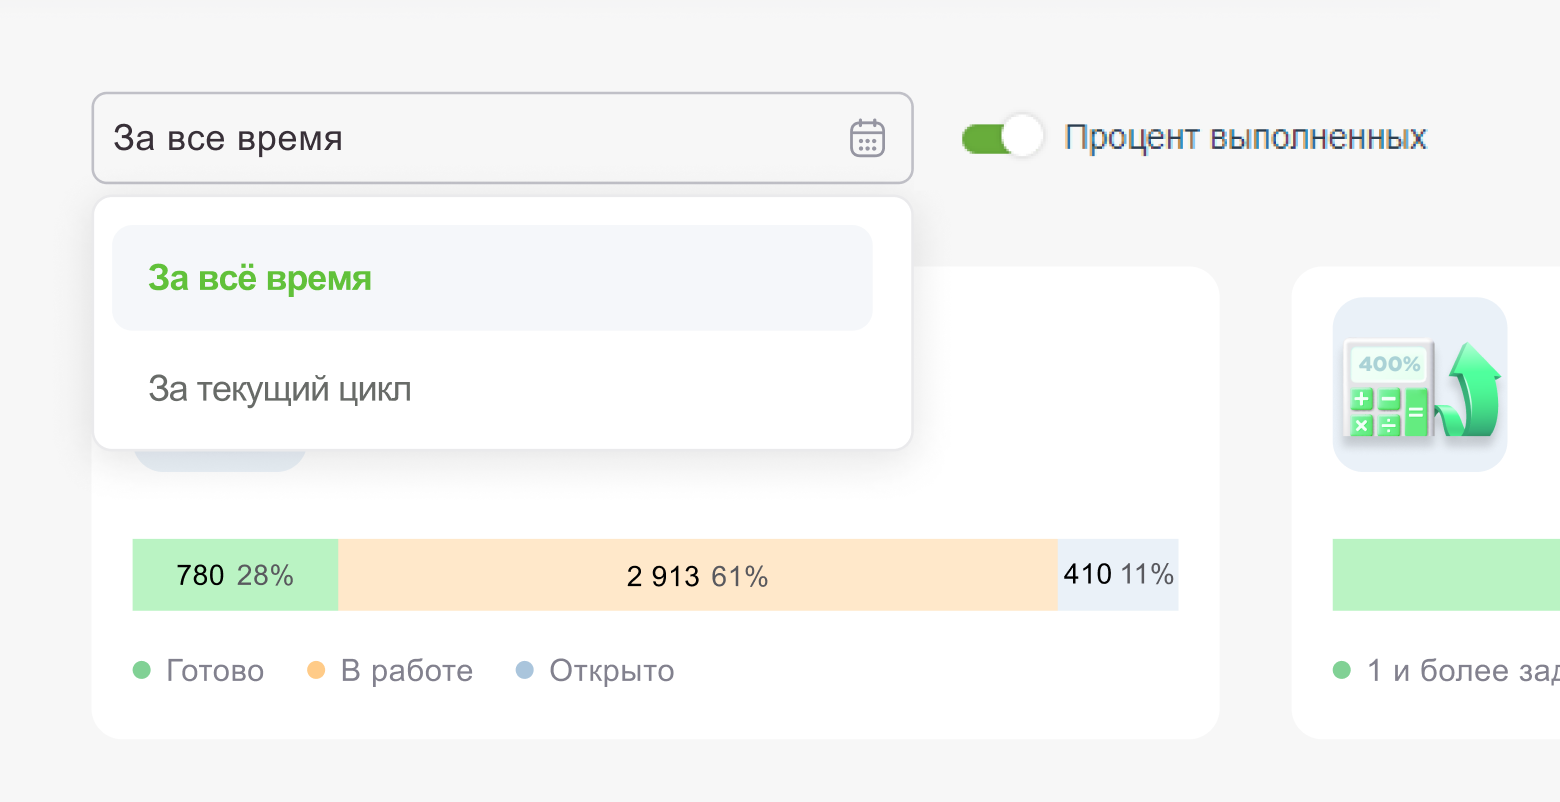The image size is (1560, 802).
Task: Click the green Готово legend dot
Action: [x=142, y=670]
